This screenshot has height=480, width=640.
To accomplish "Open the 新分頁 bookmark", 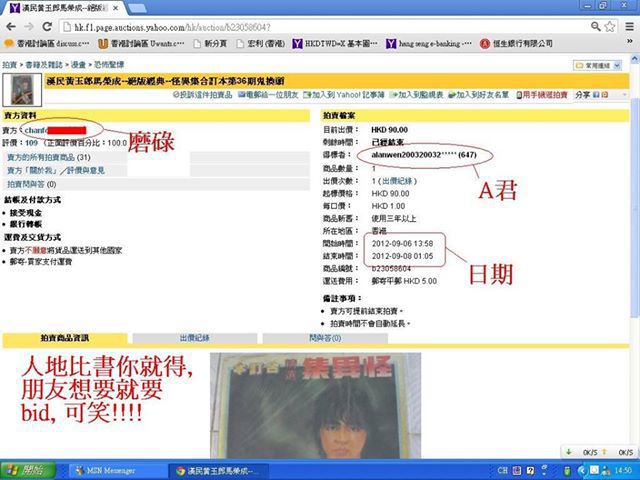I will 211,43.
